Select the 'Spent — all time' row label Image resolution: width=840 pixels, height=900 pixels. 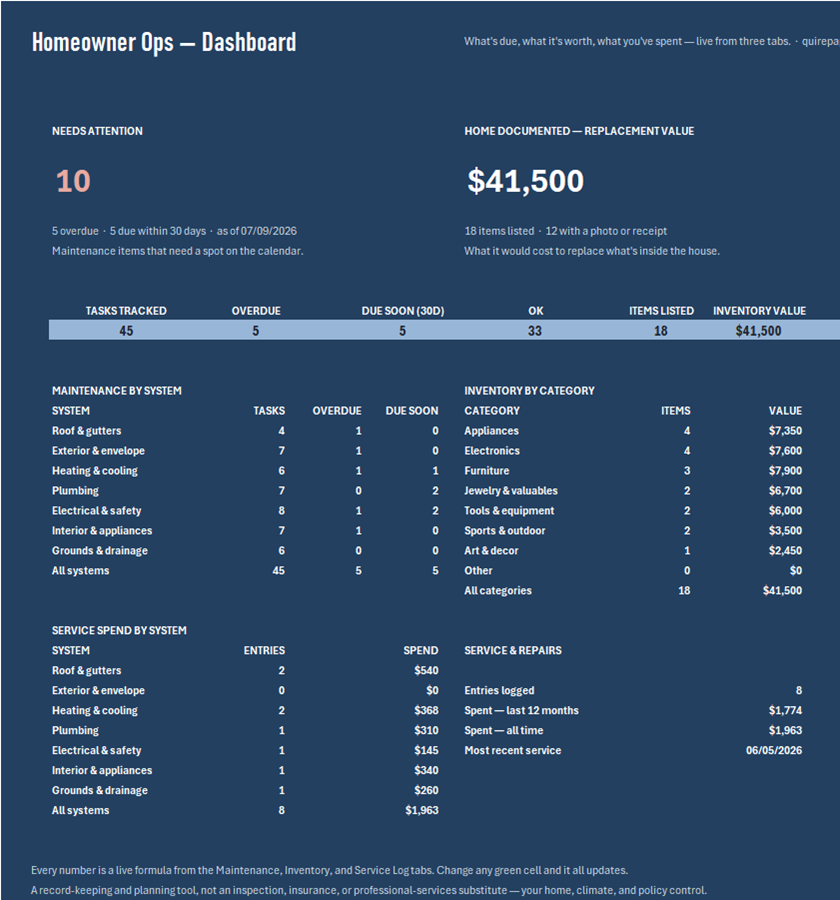pyautogui.click(x=504, y=730)
